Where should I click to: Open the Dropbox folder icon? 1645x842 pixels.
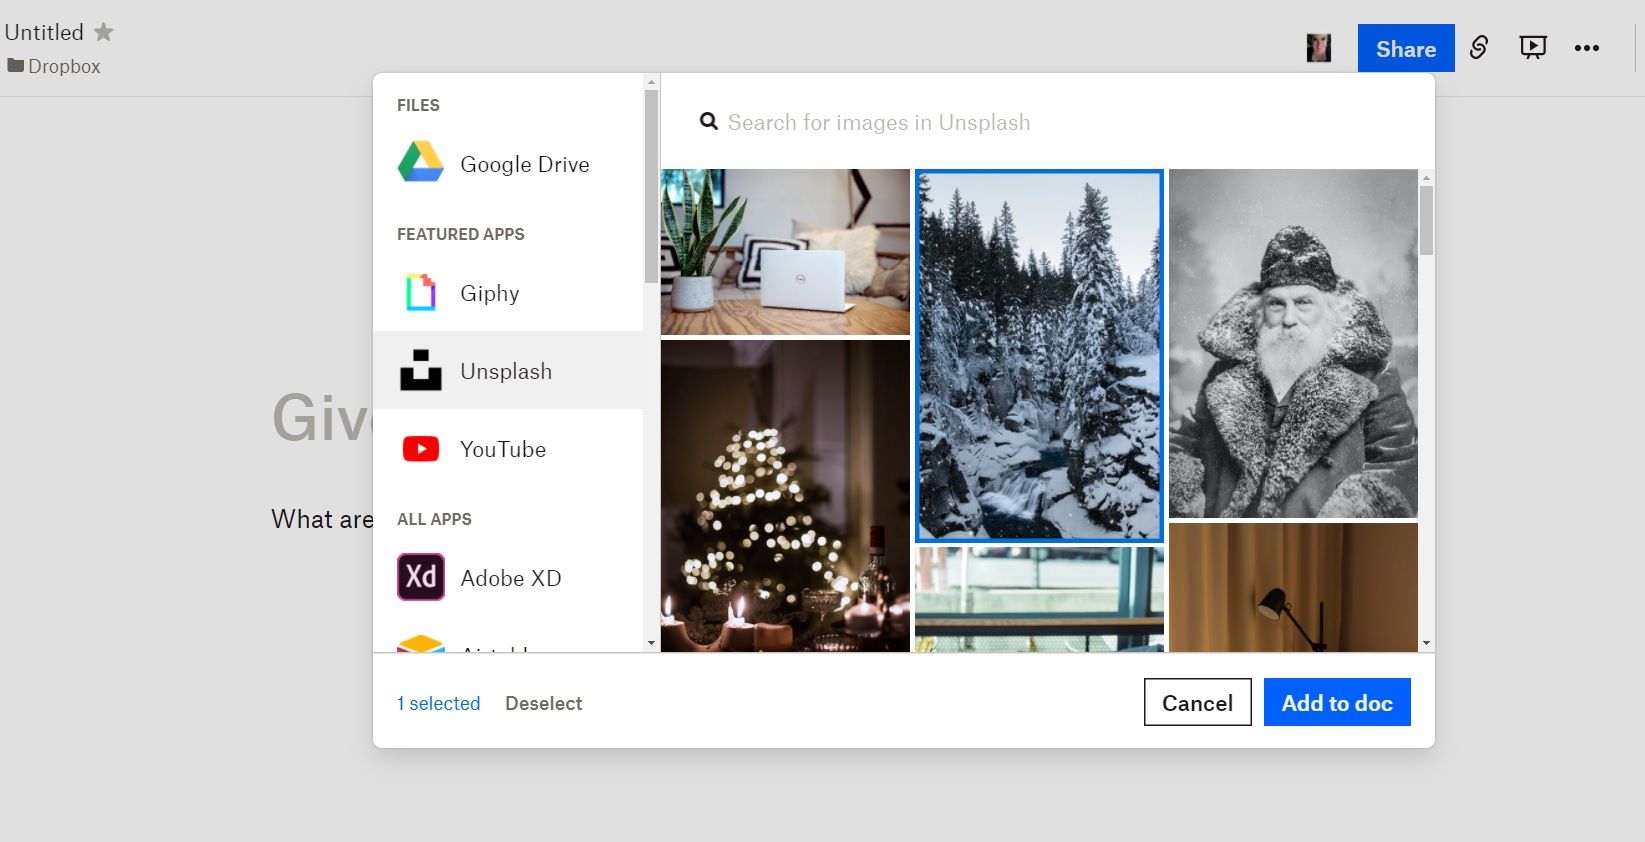coord(15,66)
